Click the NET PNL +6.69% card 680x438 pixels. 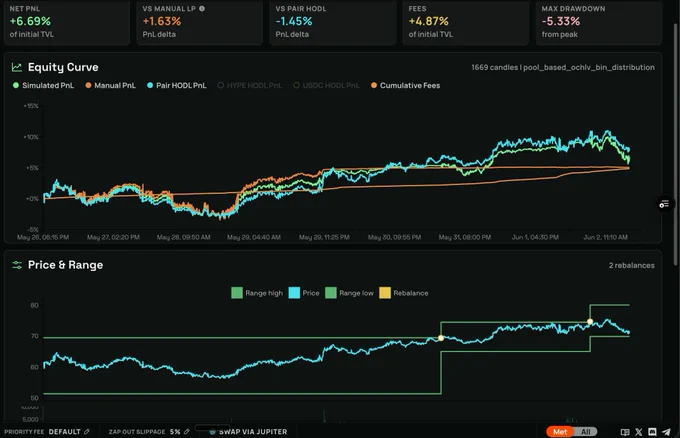pos(67,22)
